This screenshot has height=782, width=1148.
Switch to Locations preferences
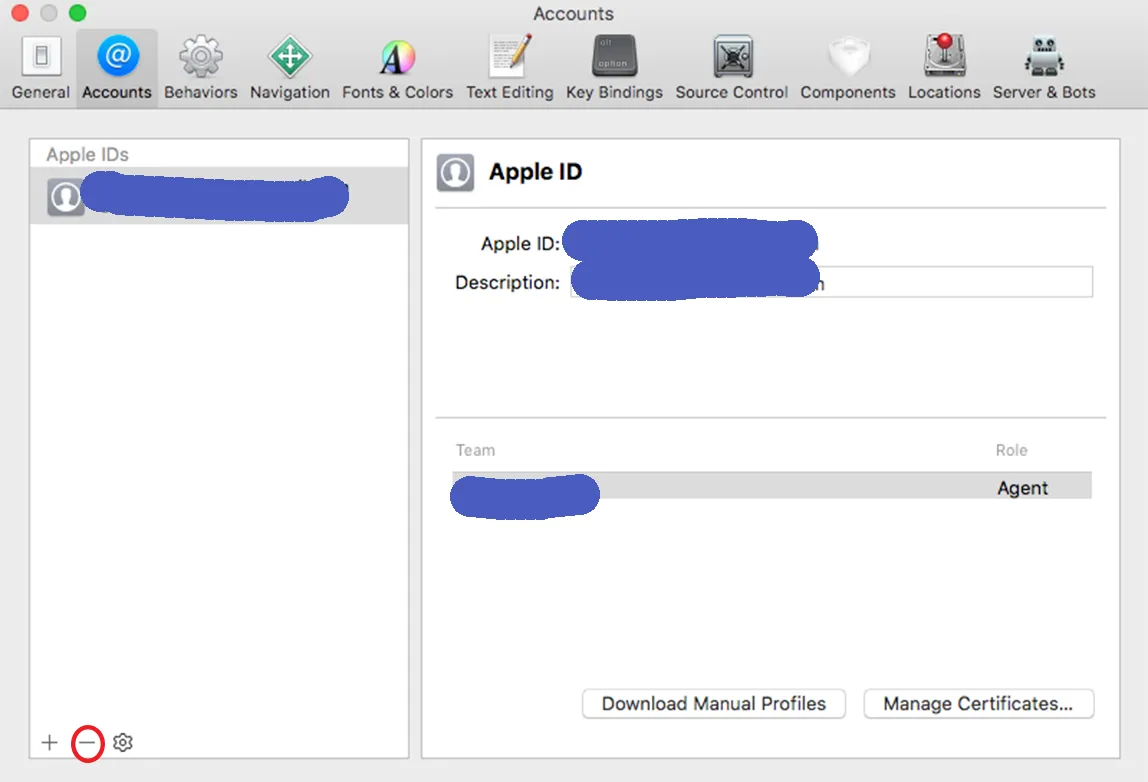944,68
